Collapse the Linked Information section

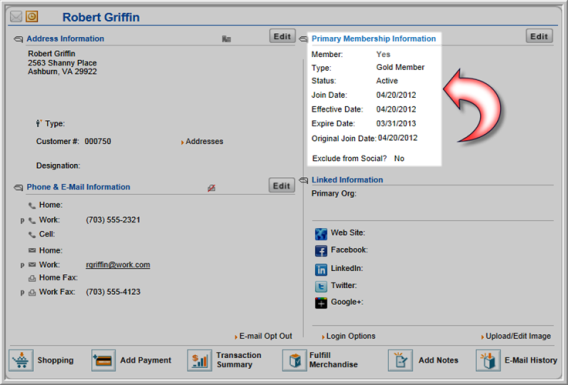click(304, 180)
